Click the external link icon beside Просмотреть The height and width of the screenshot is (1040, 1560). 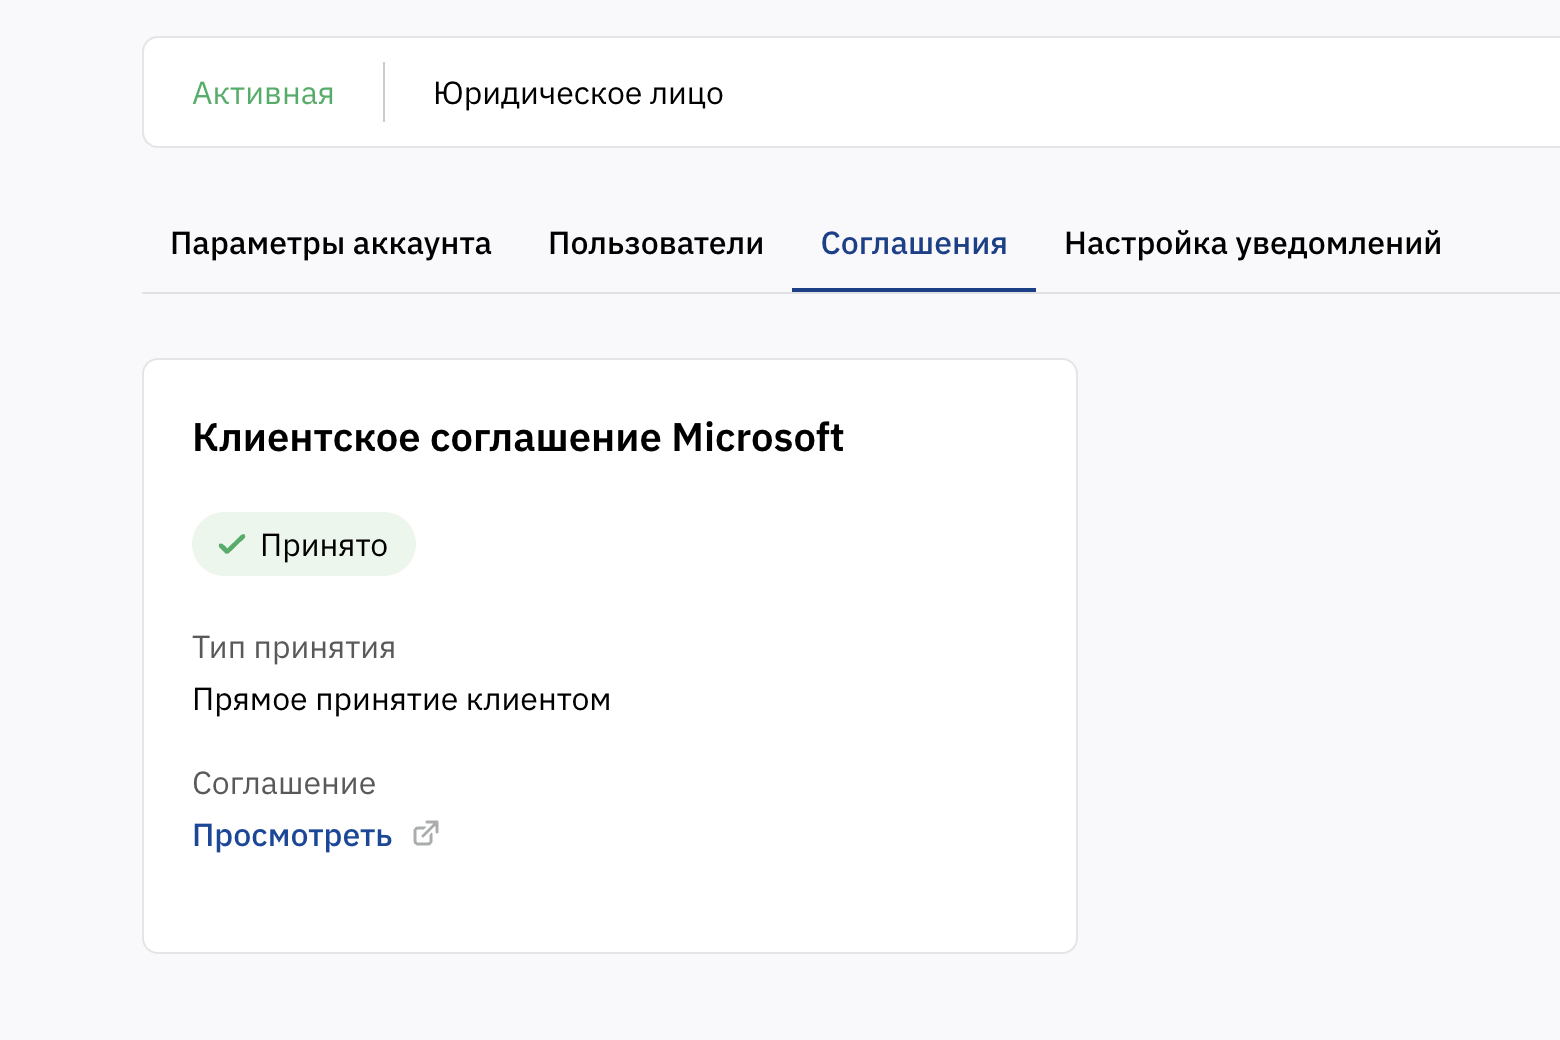click(426, 833)
